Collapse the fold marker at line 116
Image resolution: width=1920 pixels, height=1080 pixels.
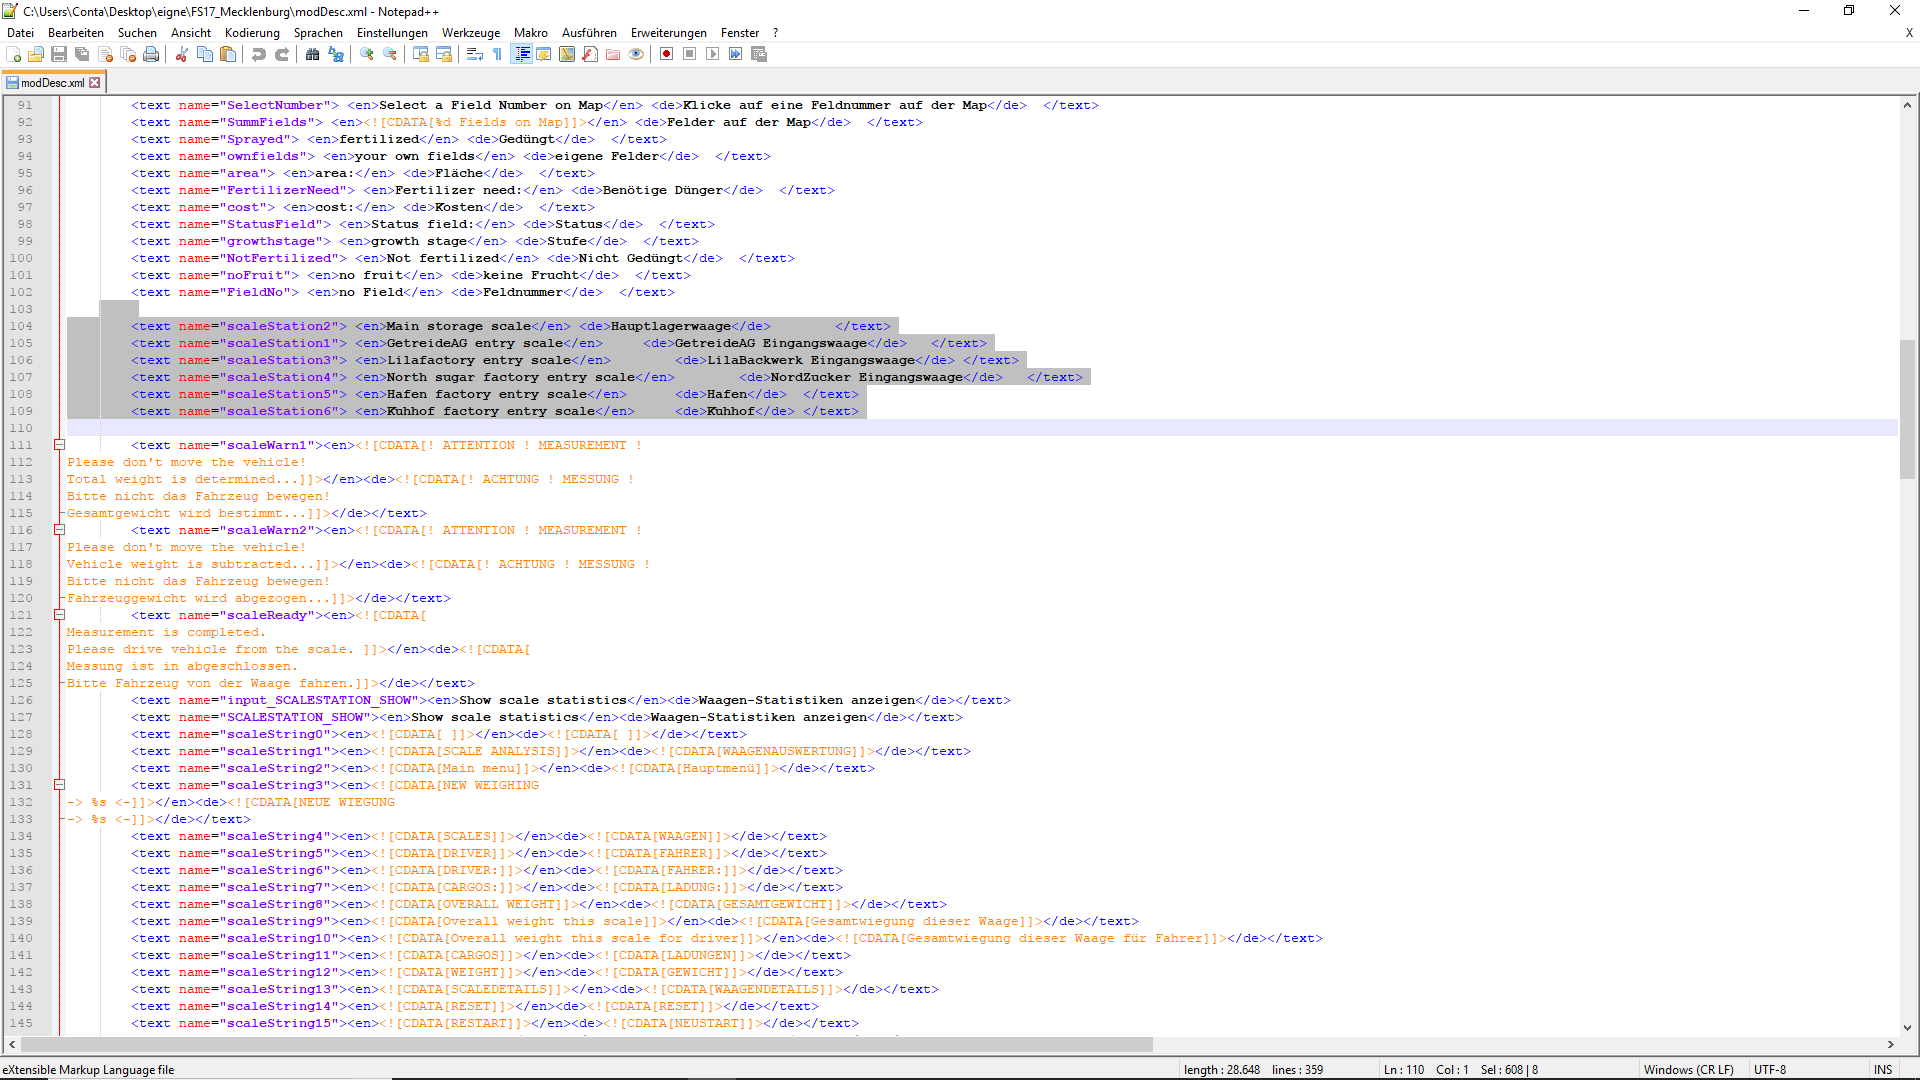[x=59, y=530]
